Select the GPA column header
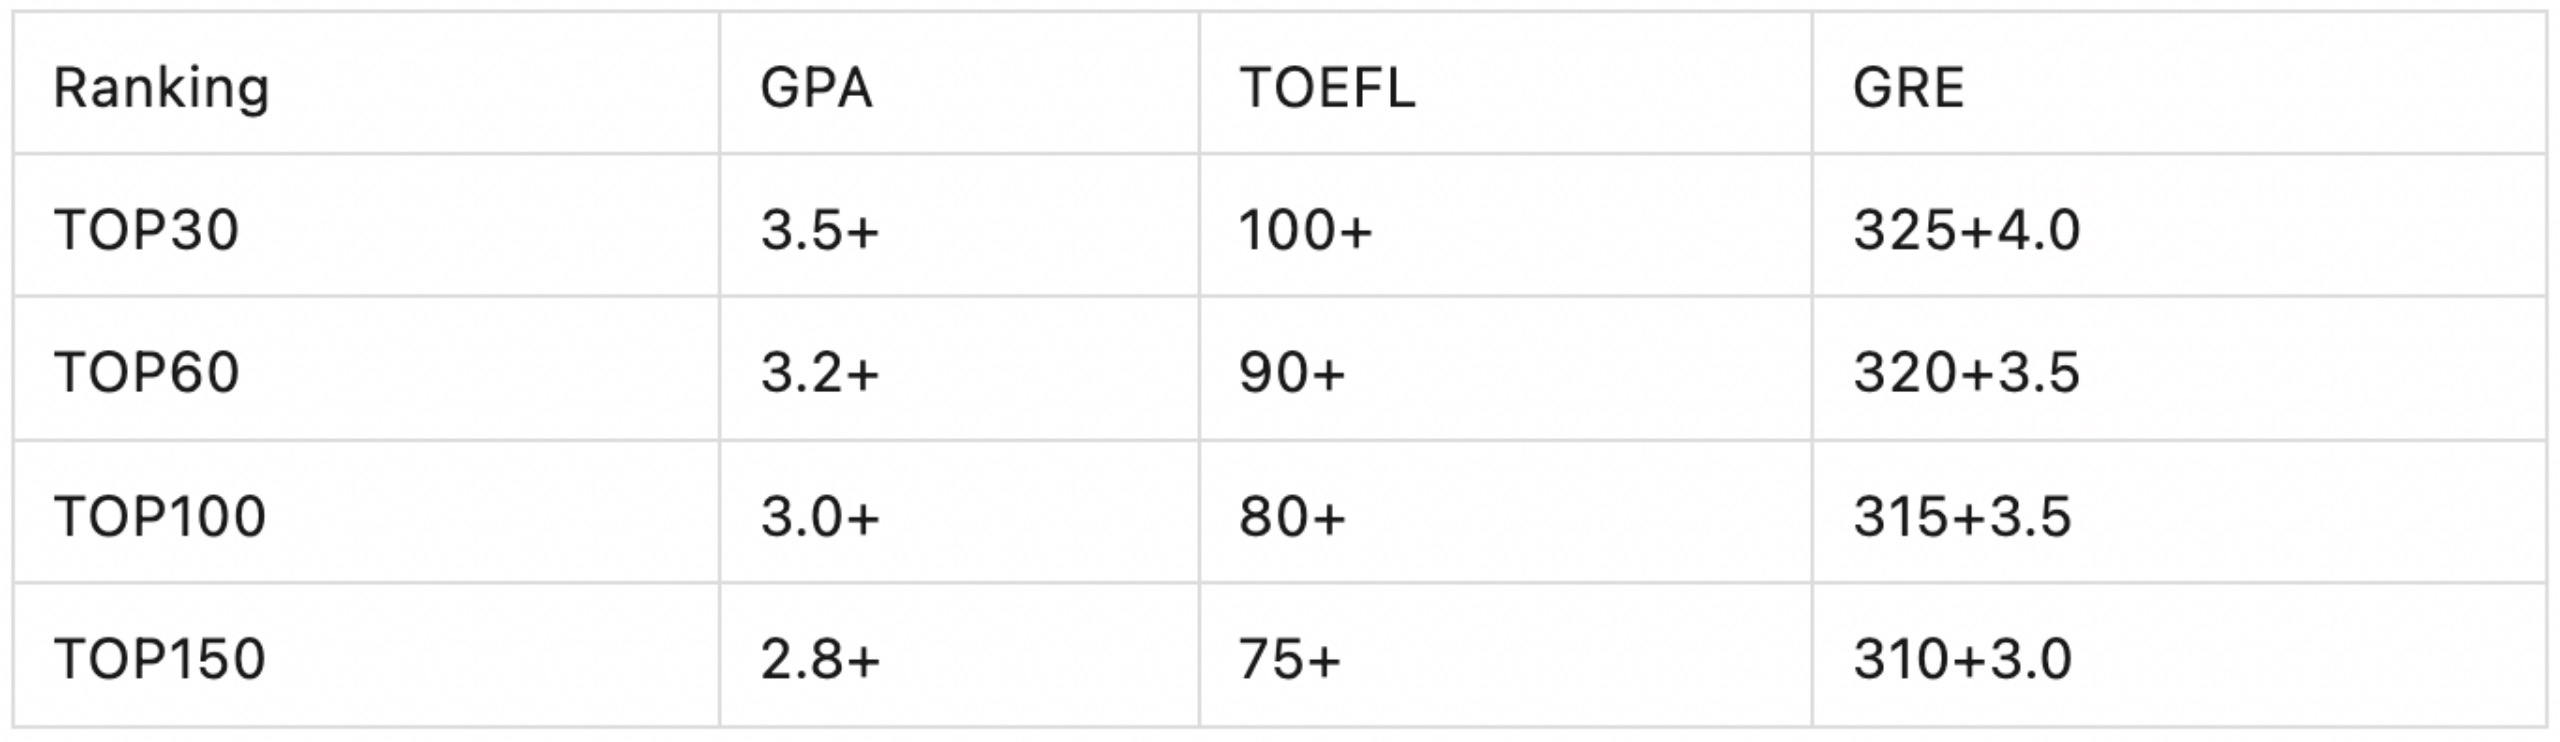The height and width of the screenshot is (742, 2560). click(816, 87)
